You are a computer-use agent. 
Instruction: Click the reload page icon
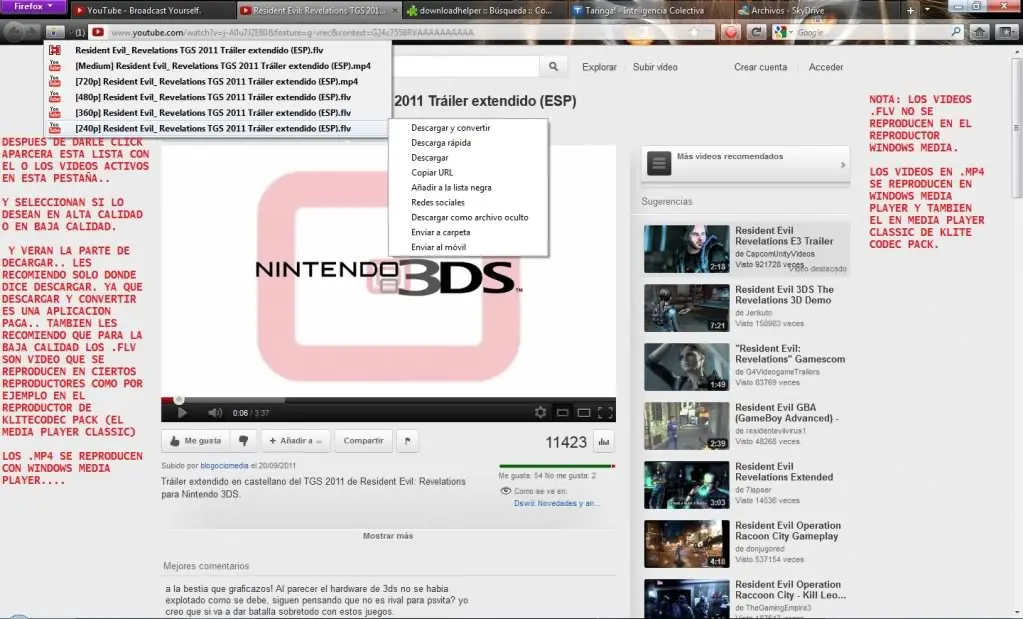pyautogui.click(x=756, y=32)
